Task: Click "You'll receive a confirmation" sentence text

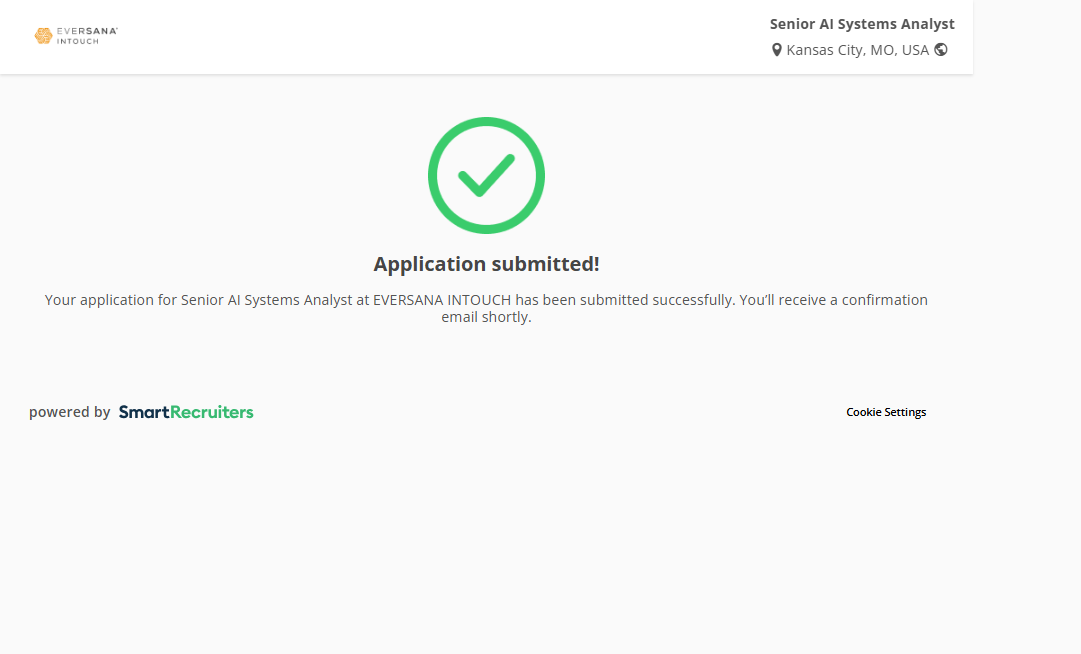Action: click(x=833, y=300)
